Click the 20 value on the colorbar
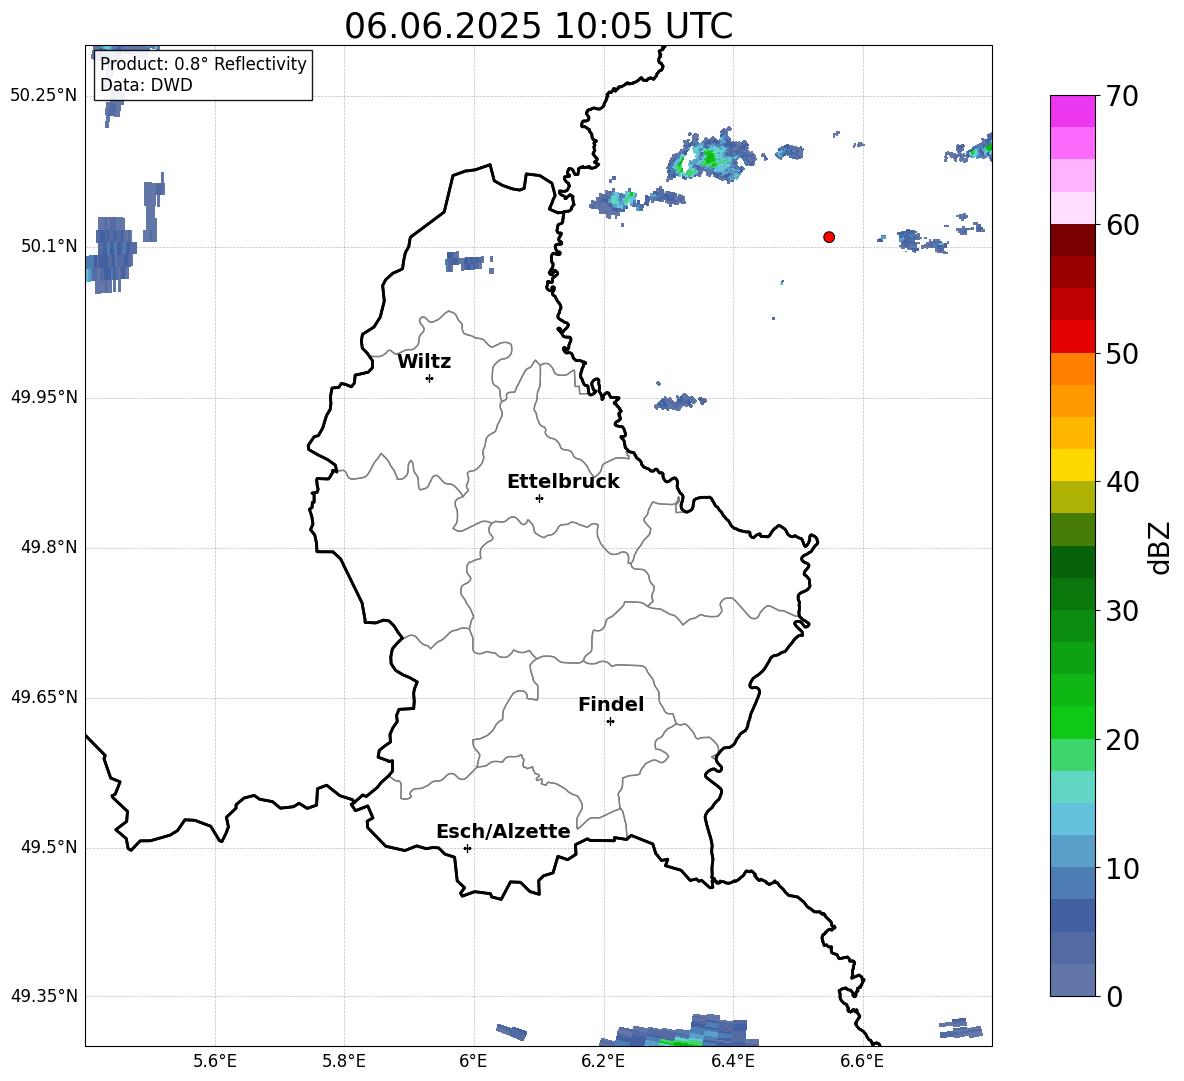The image size is (1184, 1081). [x=1121, y=740]
